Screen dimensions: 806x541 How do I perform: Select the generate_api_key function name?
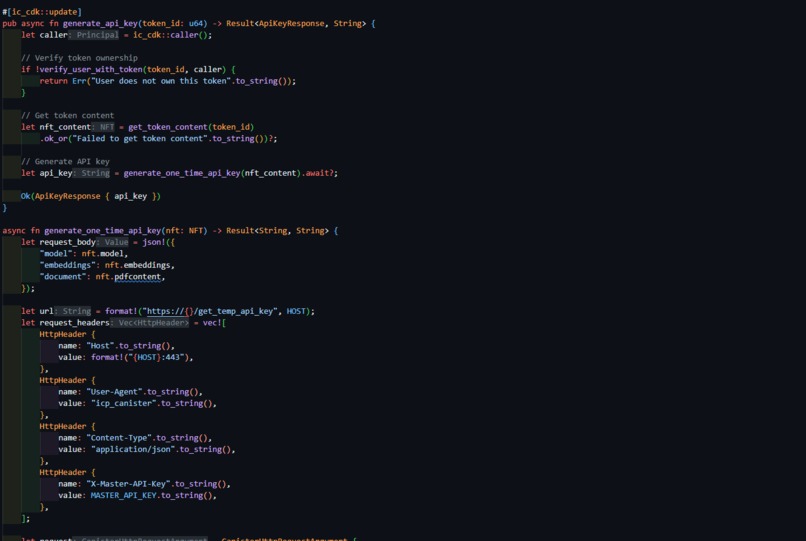pyautogui.click(x=100, y=23)
